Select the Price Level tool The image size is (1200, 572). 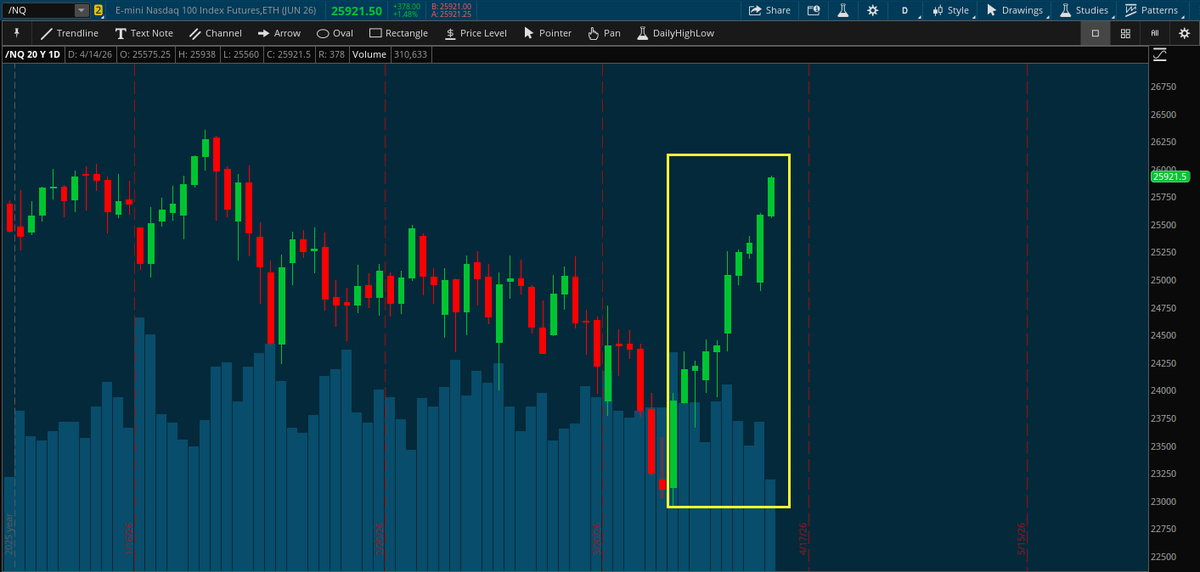pyautogui.click(x=476, y=33)
